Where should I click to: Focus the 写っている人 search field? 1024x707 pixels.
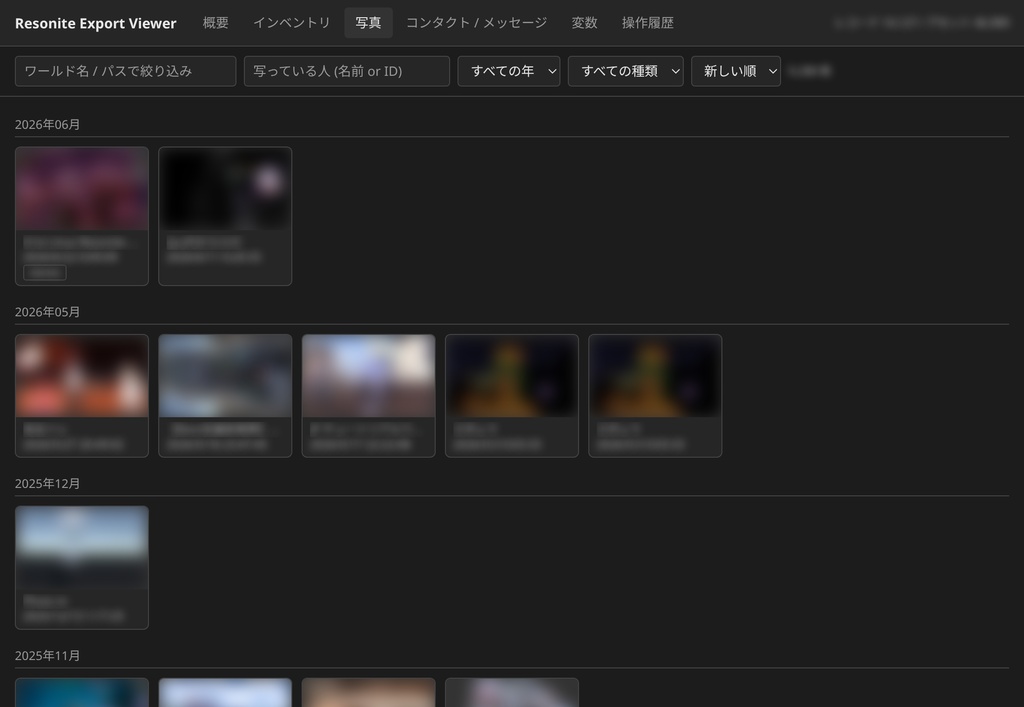tap(347, 71)
